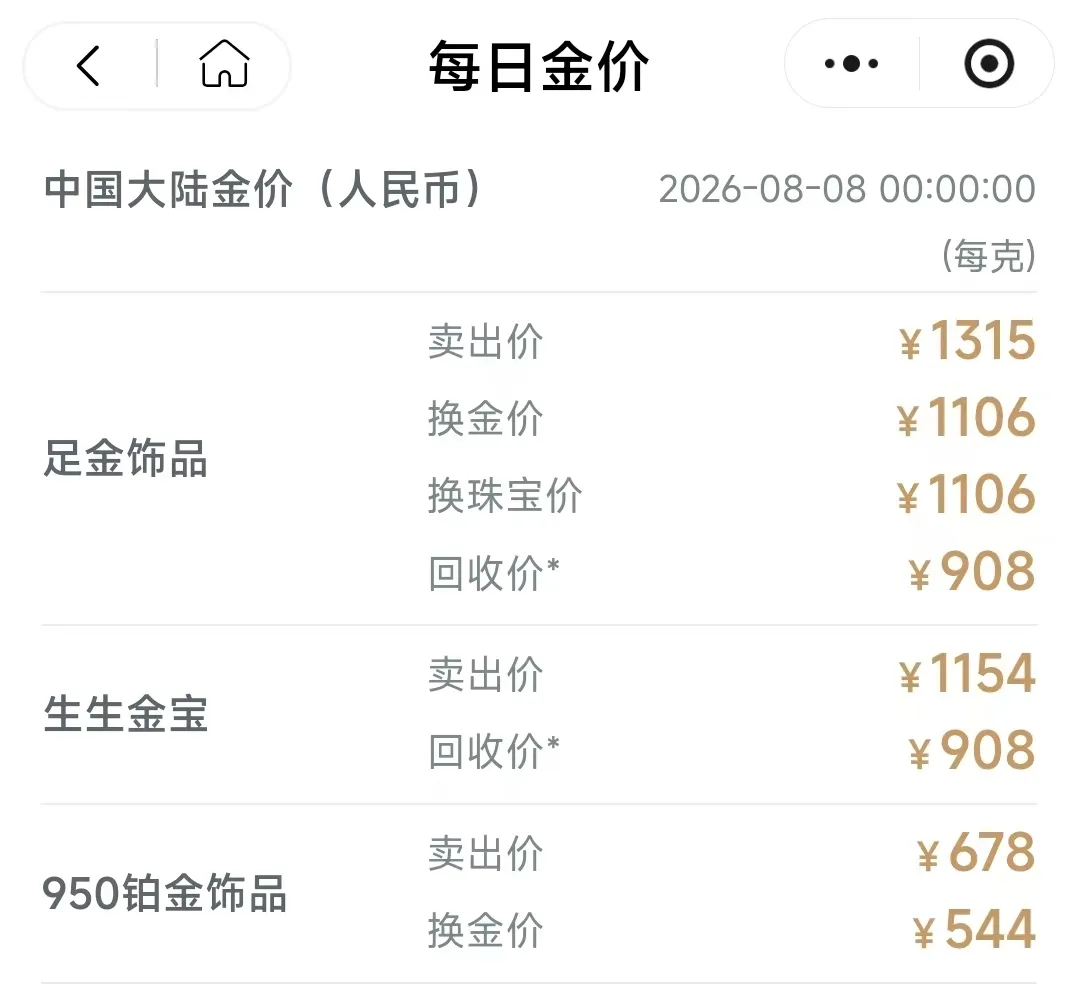This screenshot has width=1066, height=998.
Task: Tap the back arrow icon
Action: (x=88, y=66)
